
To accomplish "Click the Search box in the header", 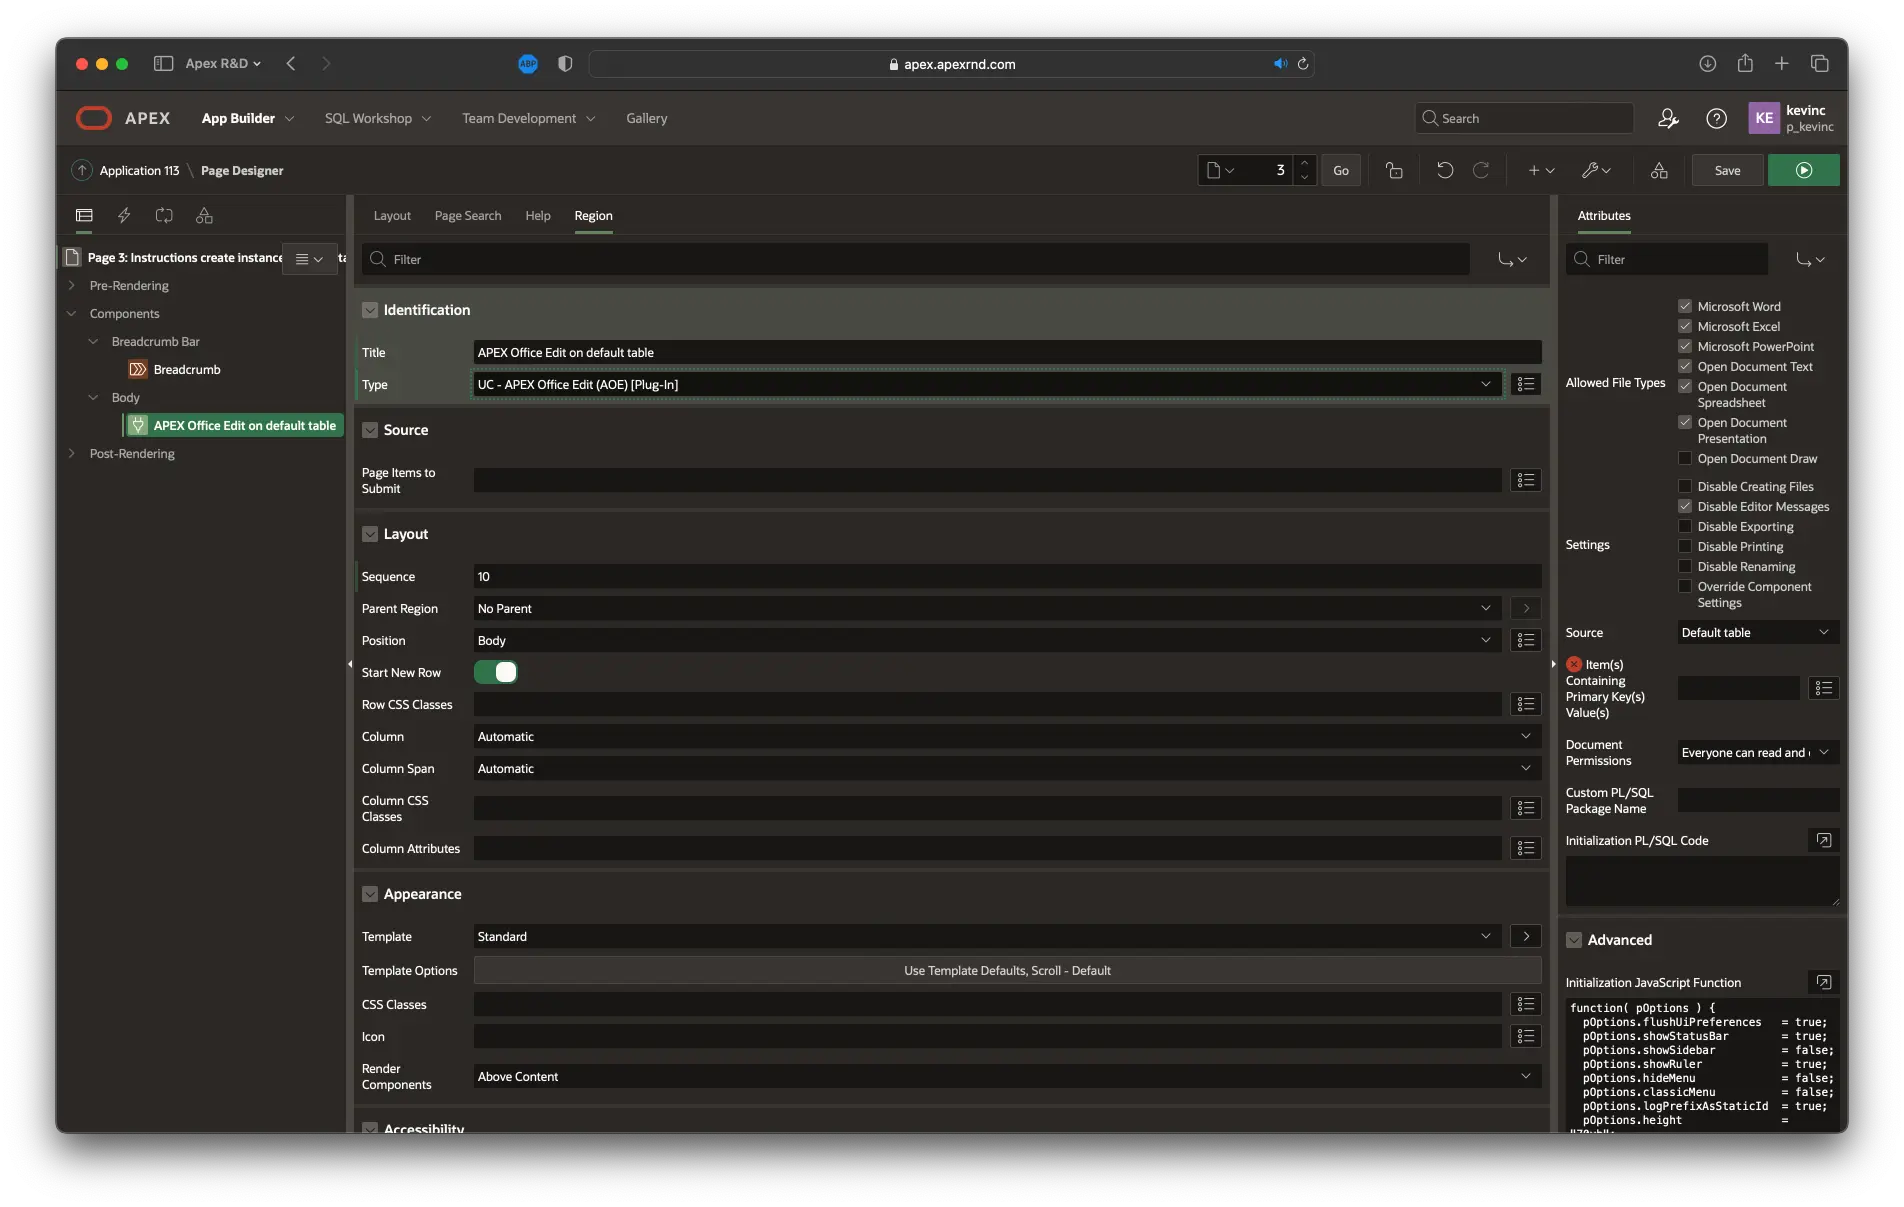I will (1524, 118).
